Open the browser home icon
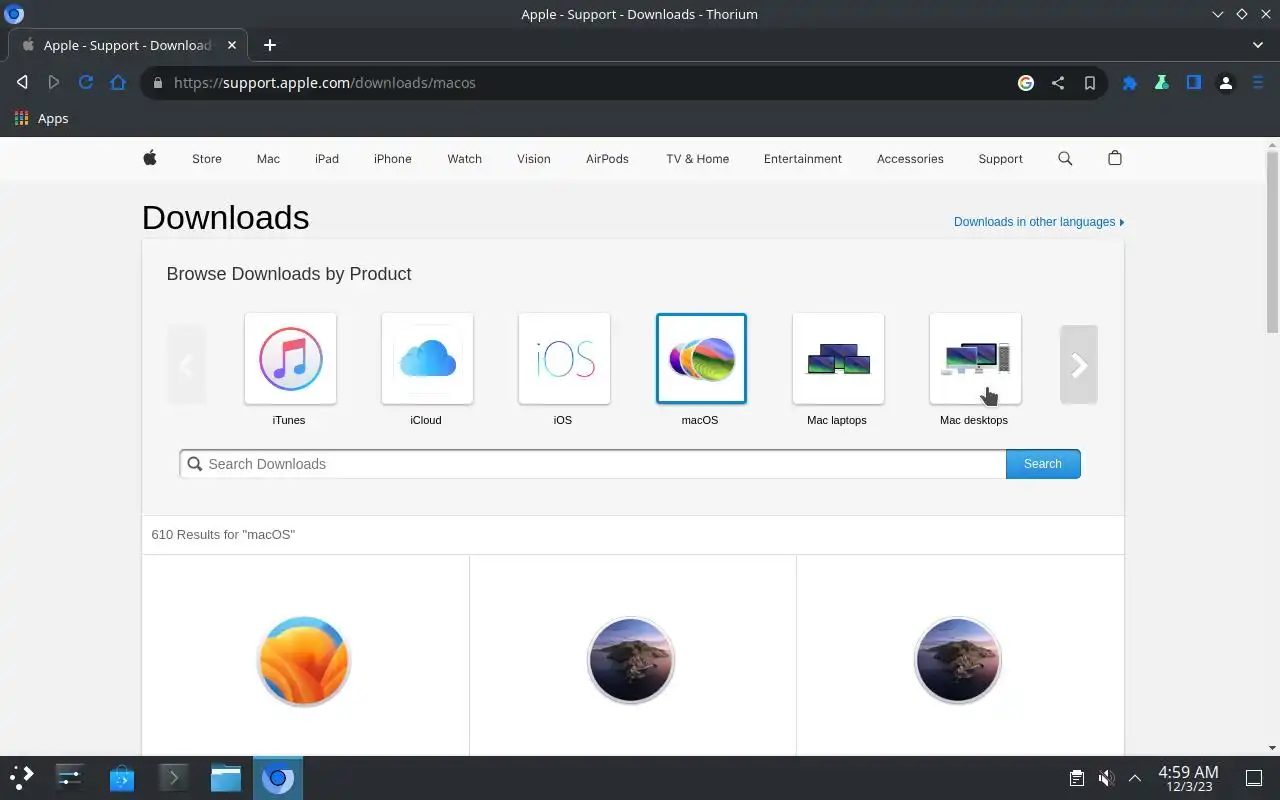This screenshot has height=800, width=1280. coord(118,83)
